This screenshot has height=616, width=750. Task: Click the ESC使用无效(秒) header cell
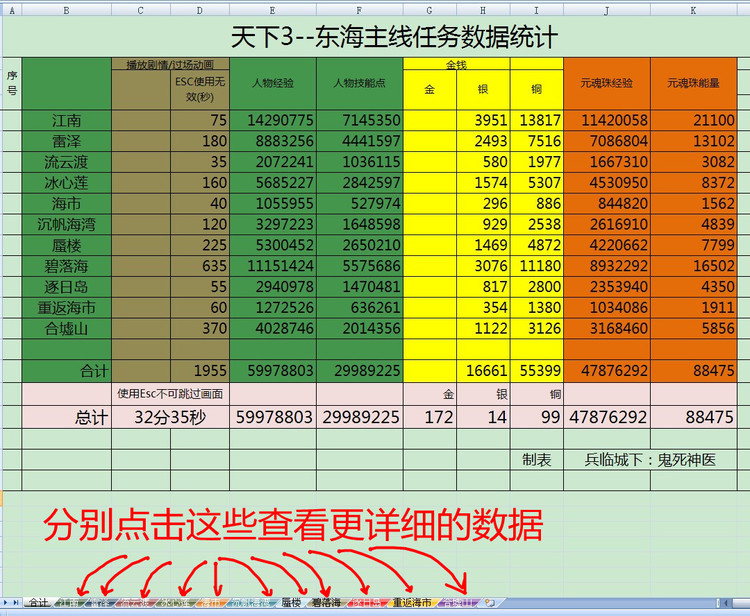click(x=200, y=89)
